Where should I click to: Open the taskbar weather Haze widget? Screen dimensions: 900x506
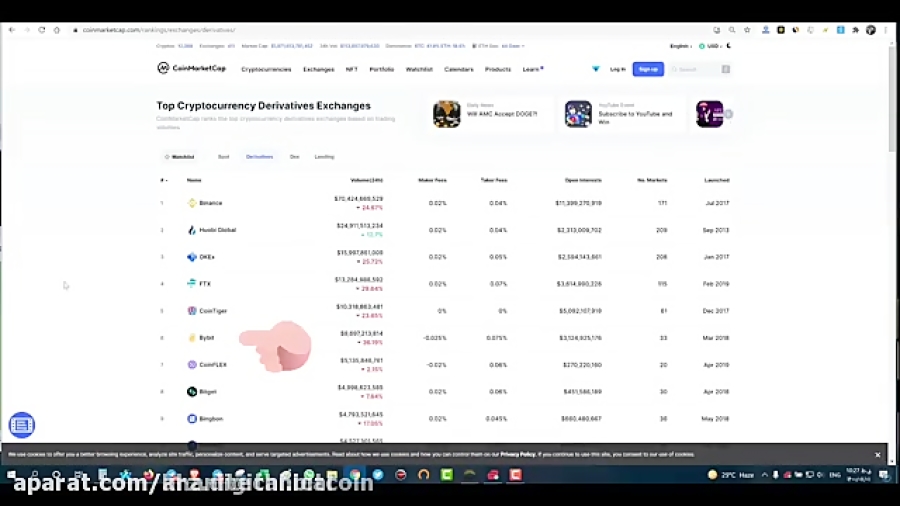(731, 475)
